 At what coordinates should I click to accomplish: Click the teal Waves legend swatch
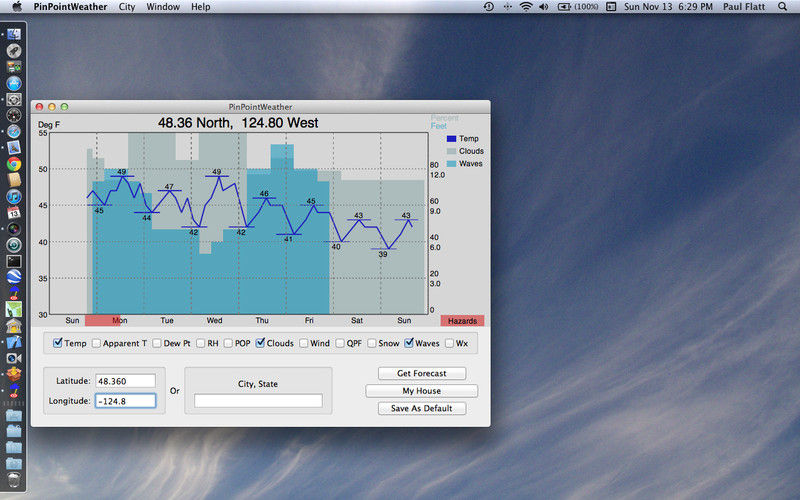tap(451, 164)
